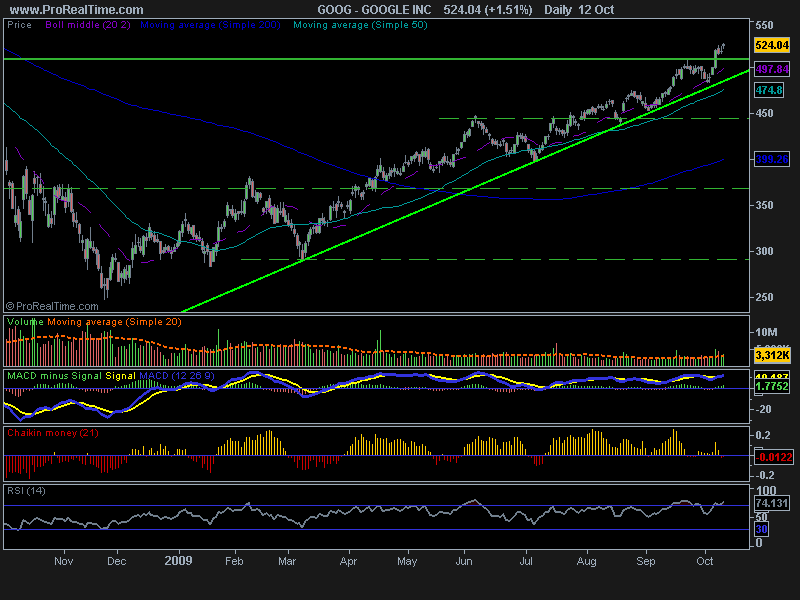Click the RSI 100 axis label

coord(765,490)
